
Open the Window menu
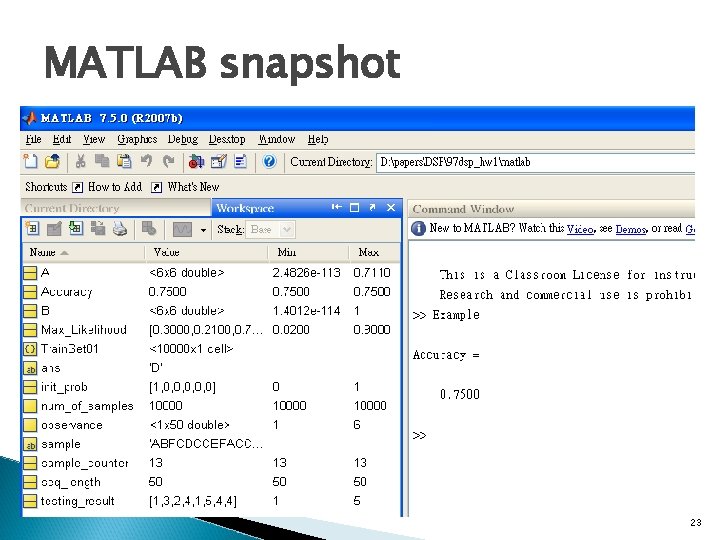(277, 139)
